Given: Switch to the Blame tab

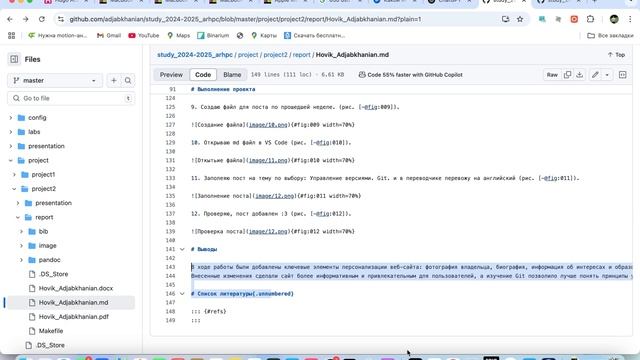Looking at the screenshot, I should point(232,75).
